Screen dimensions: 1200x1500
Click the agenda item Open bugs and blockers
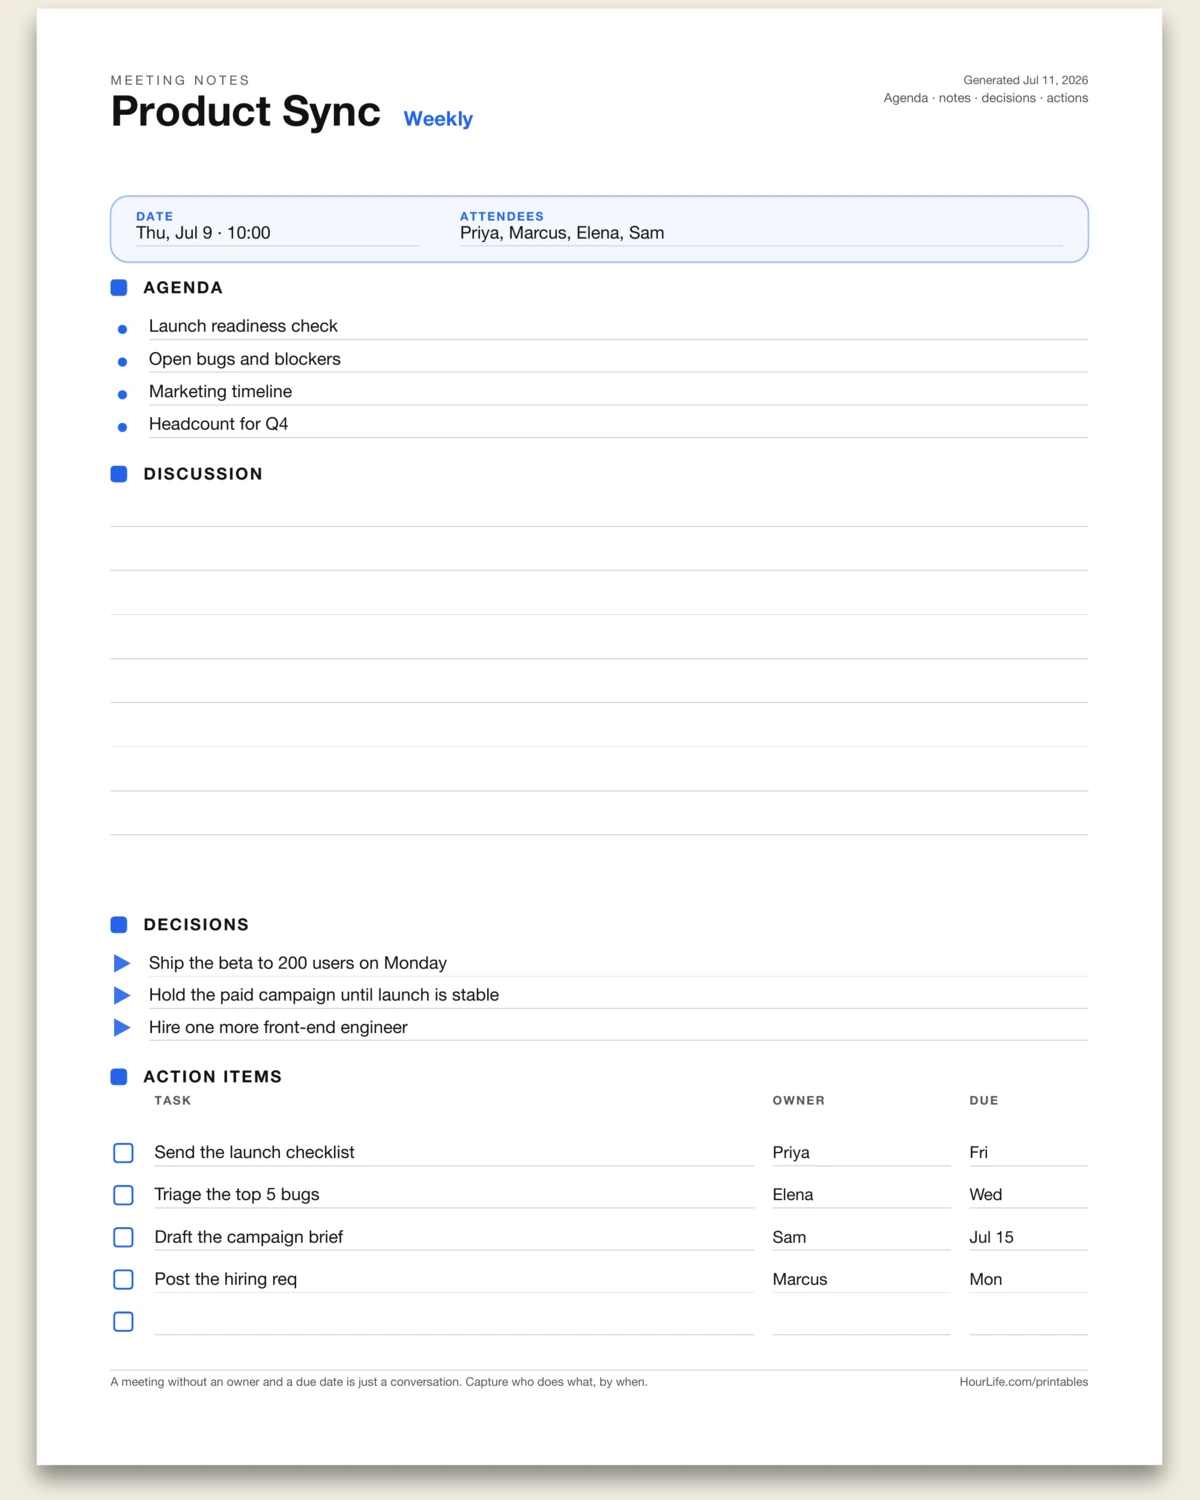(x=245, y=359)
